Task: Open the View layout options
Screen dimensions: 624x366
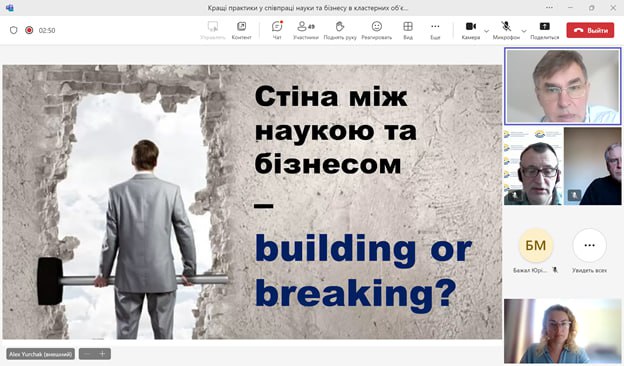Action: 408,30
